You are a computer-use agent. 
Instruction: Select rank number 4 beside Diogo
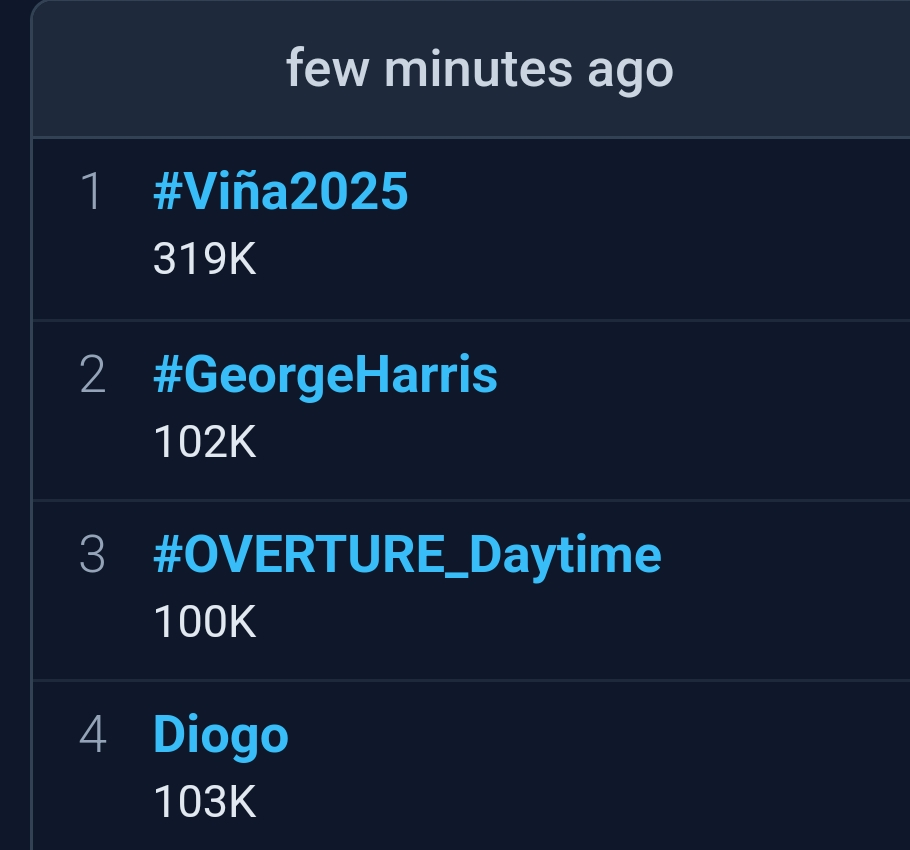tap(93, 735)
